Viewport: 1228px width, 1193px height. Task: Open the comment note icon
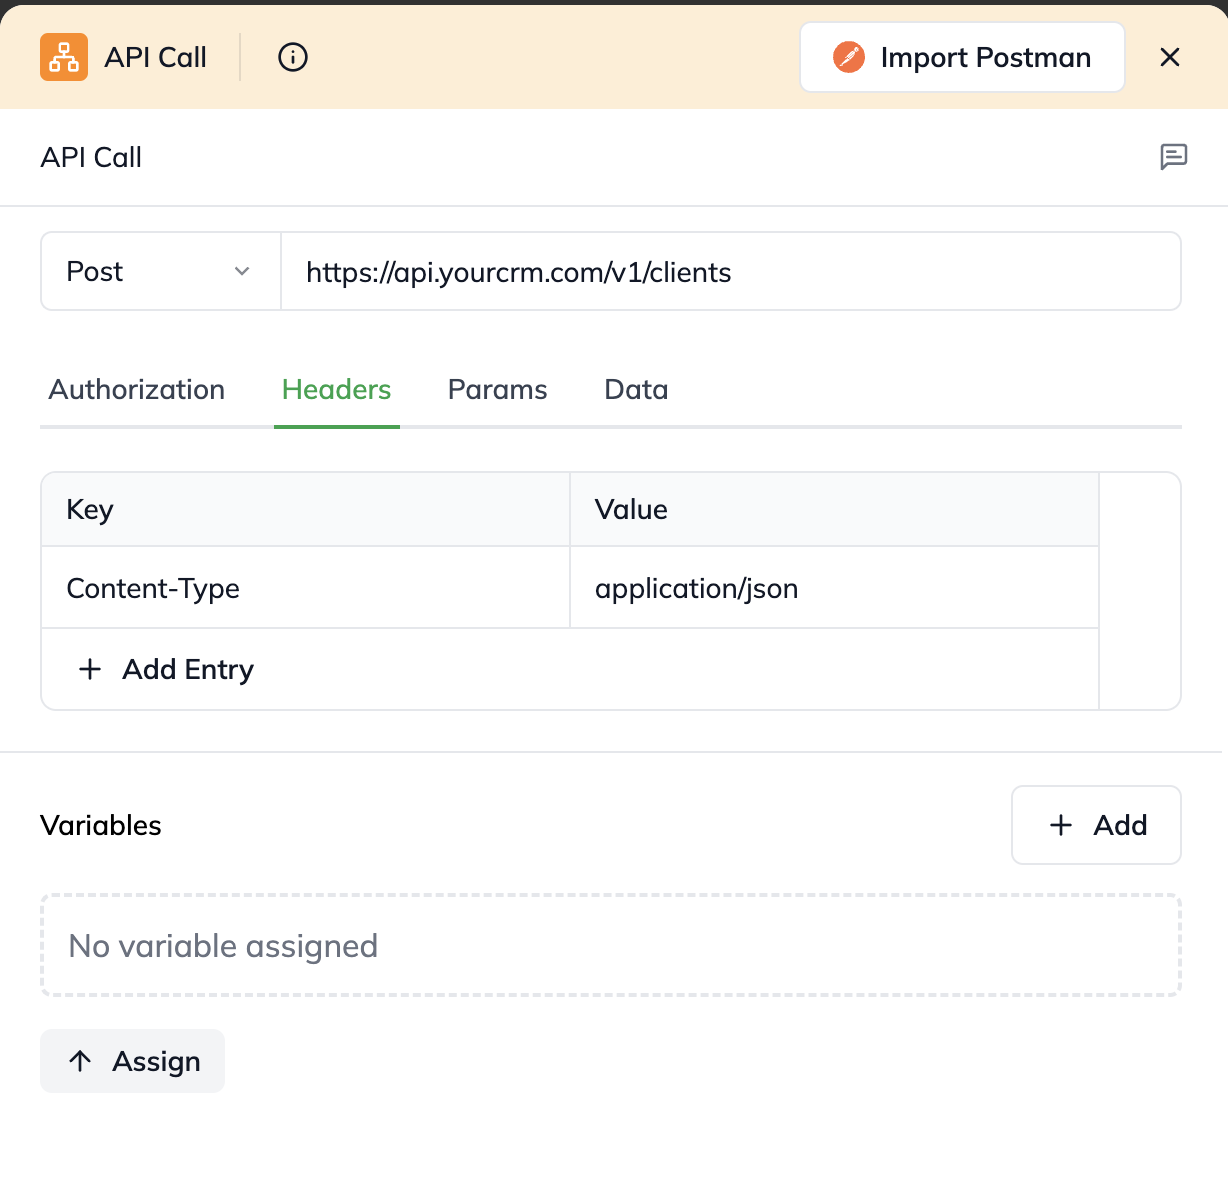pos(1173,157)
